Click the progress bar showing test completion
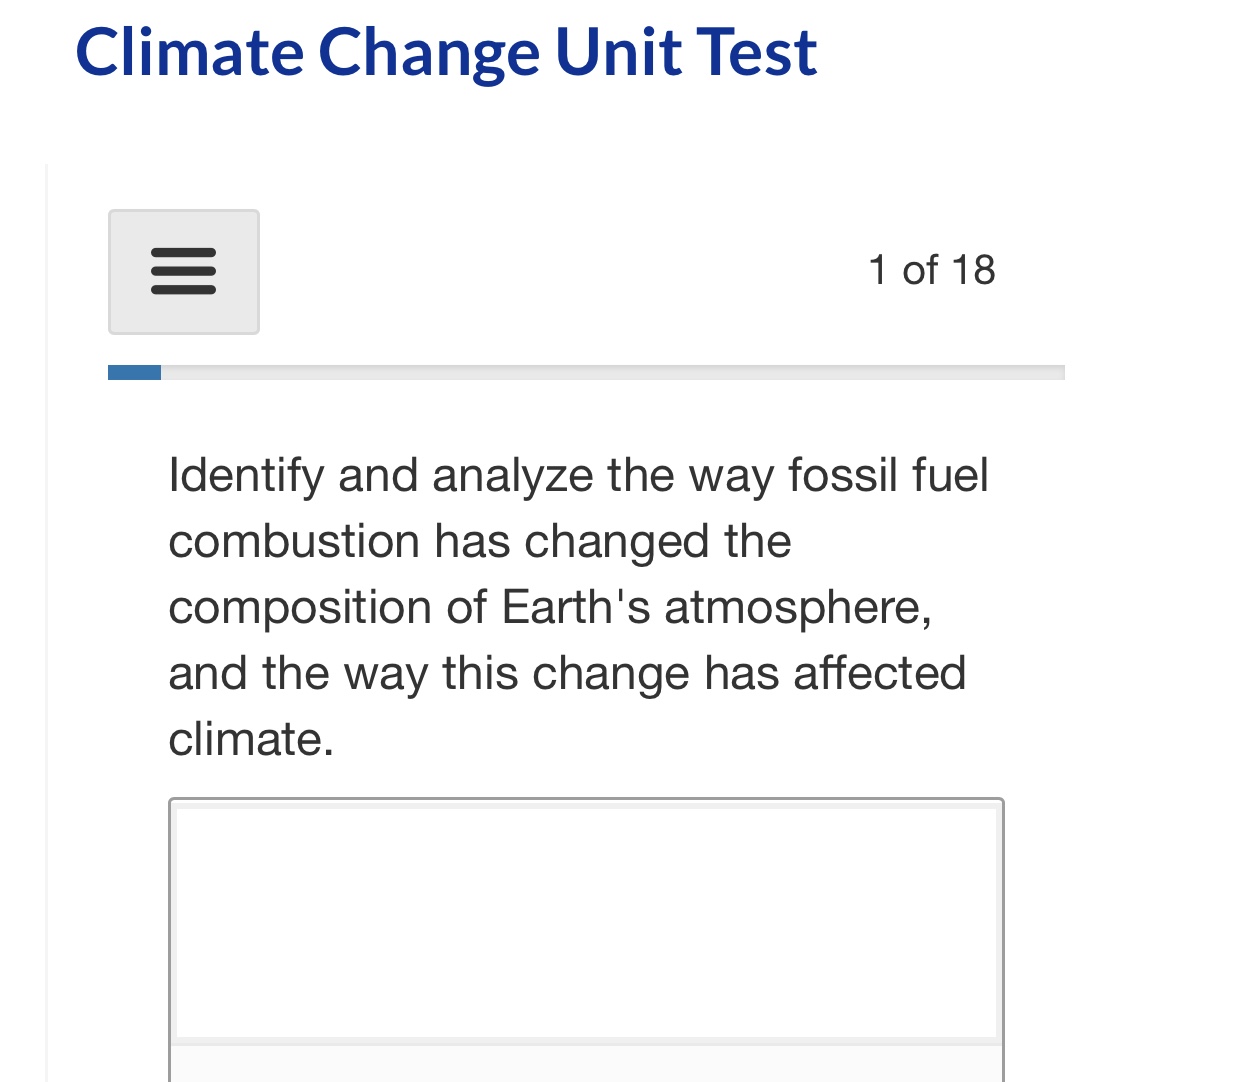1242x1082 pixels. click(586, 371)
